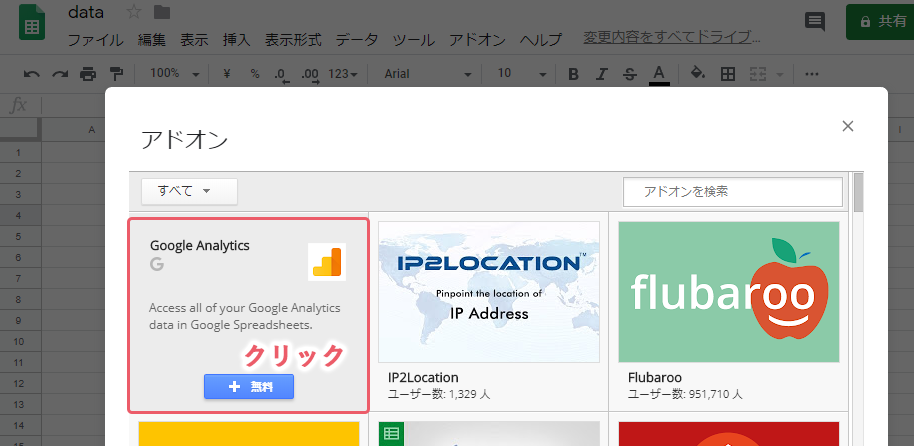Click the merge cells icon
The height and width of the screenshot is (446, 914).
[x=757, y=74]
